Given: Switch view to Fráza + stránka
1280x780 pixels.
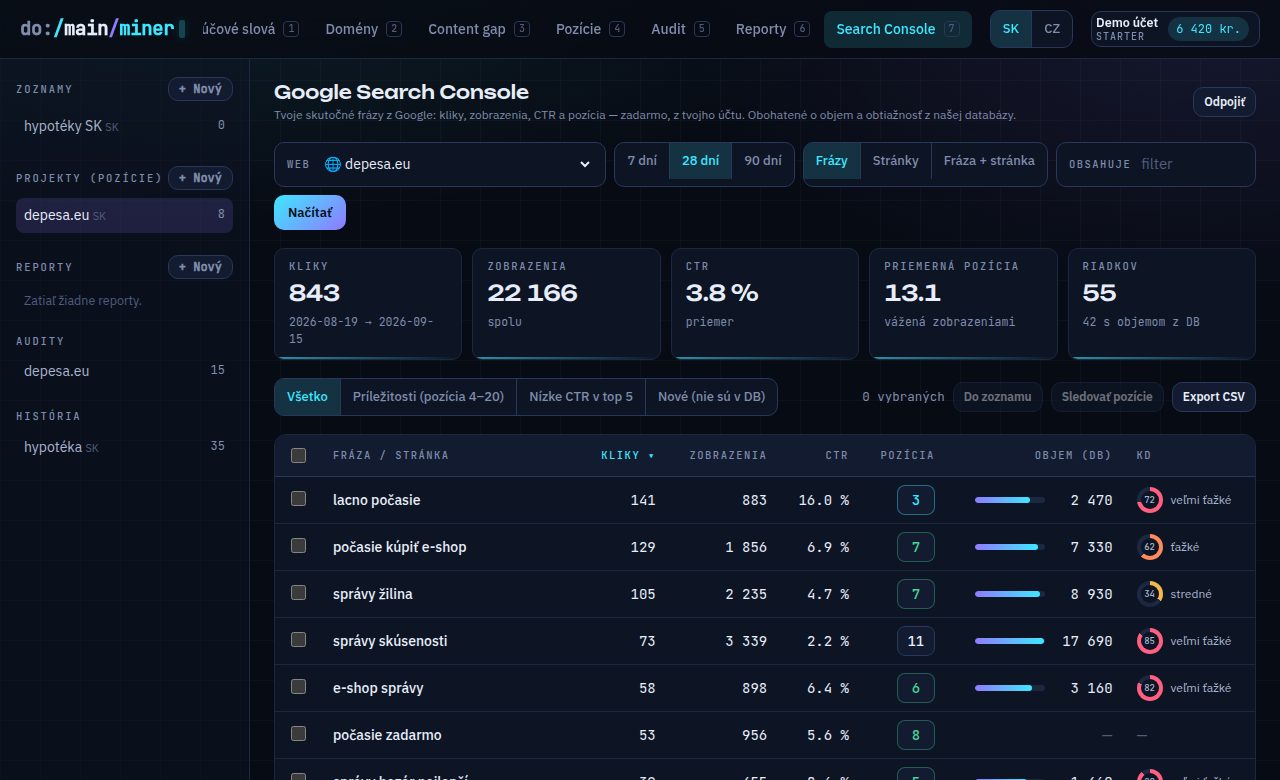Looking at the screenshot, I should click(x=989, y=161).
